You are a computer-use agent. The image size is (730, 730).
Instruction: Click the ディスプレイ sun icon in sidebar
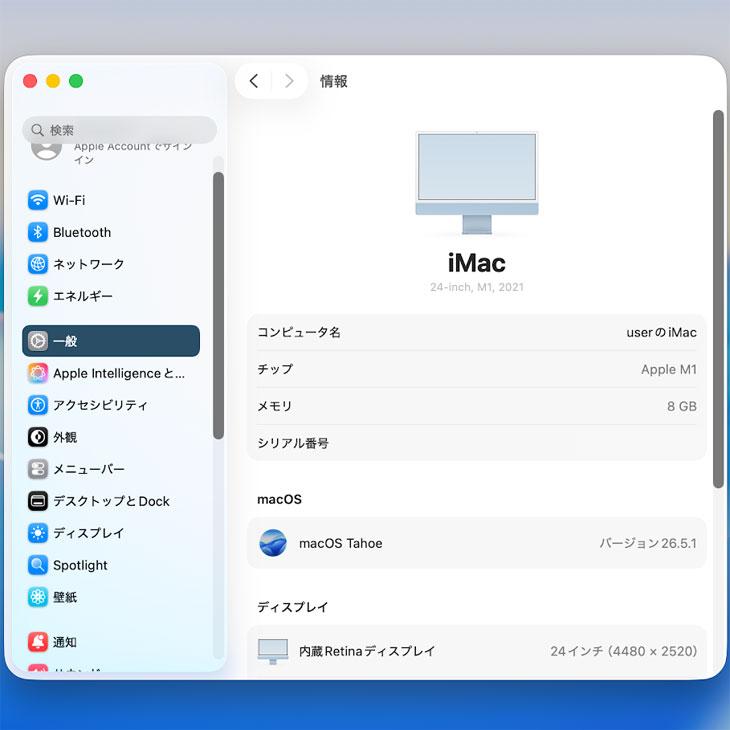point(38,533)
